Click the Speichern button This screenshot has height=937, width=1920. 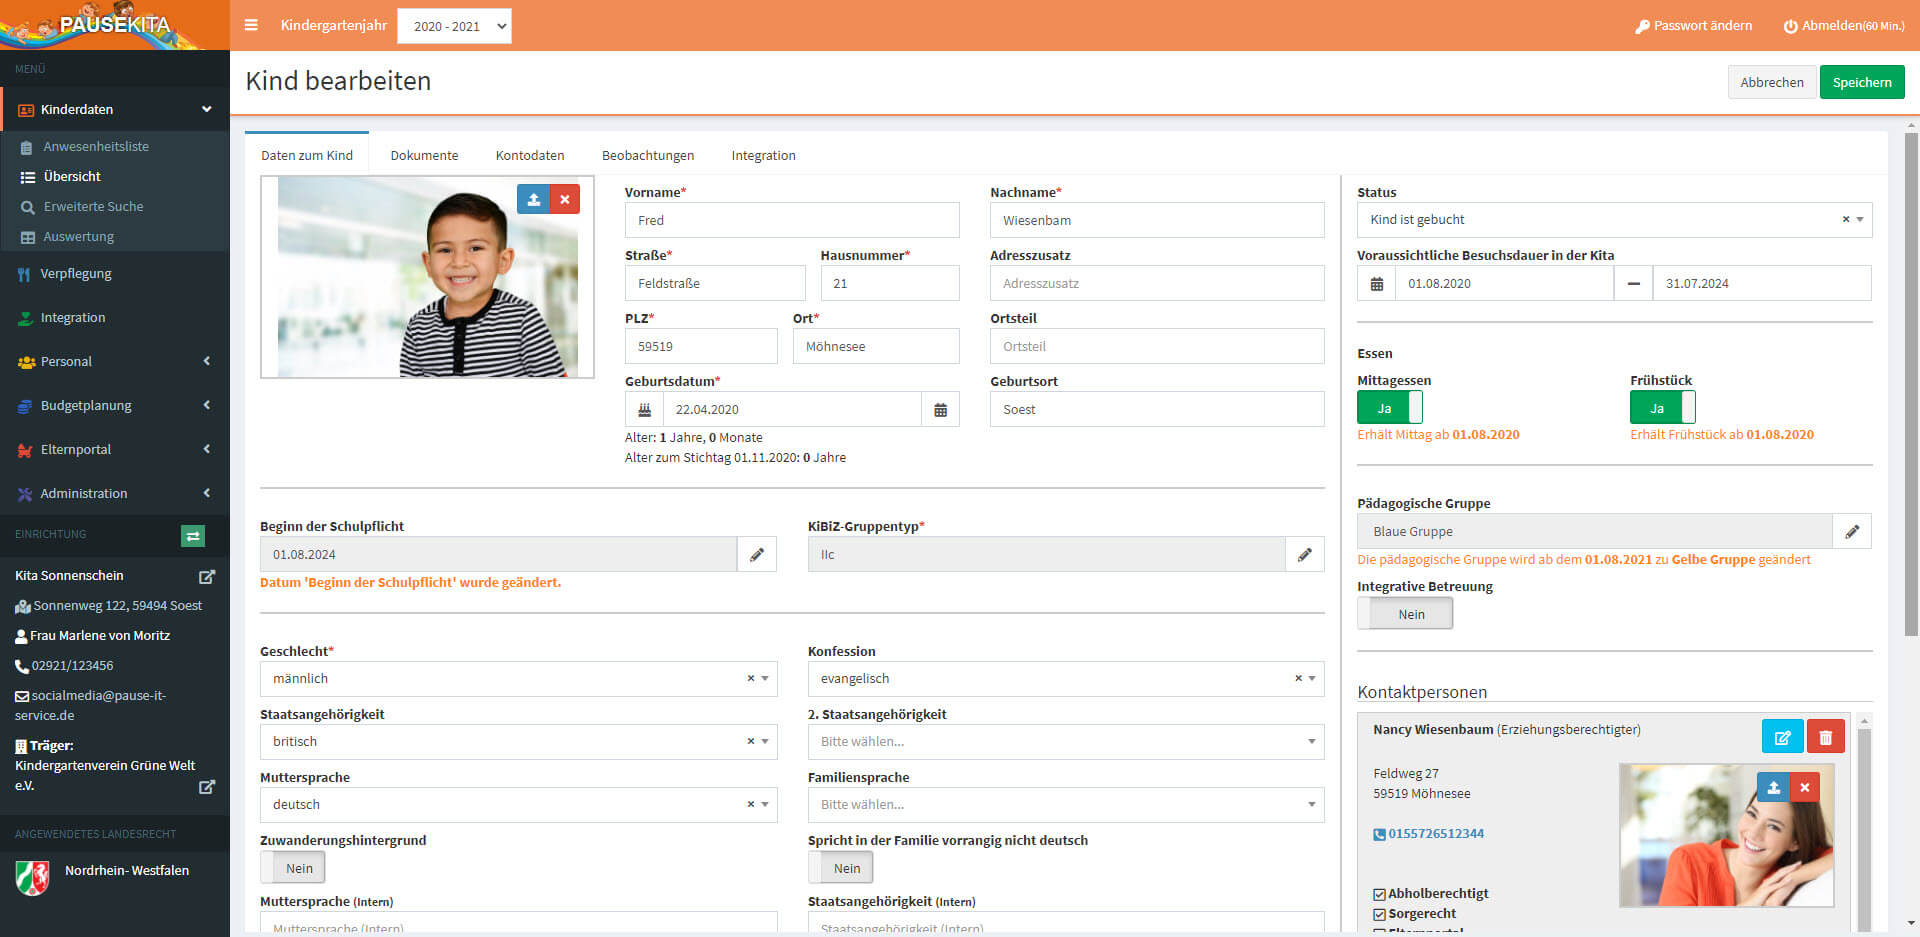1861,82
